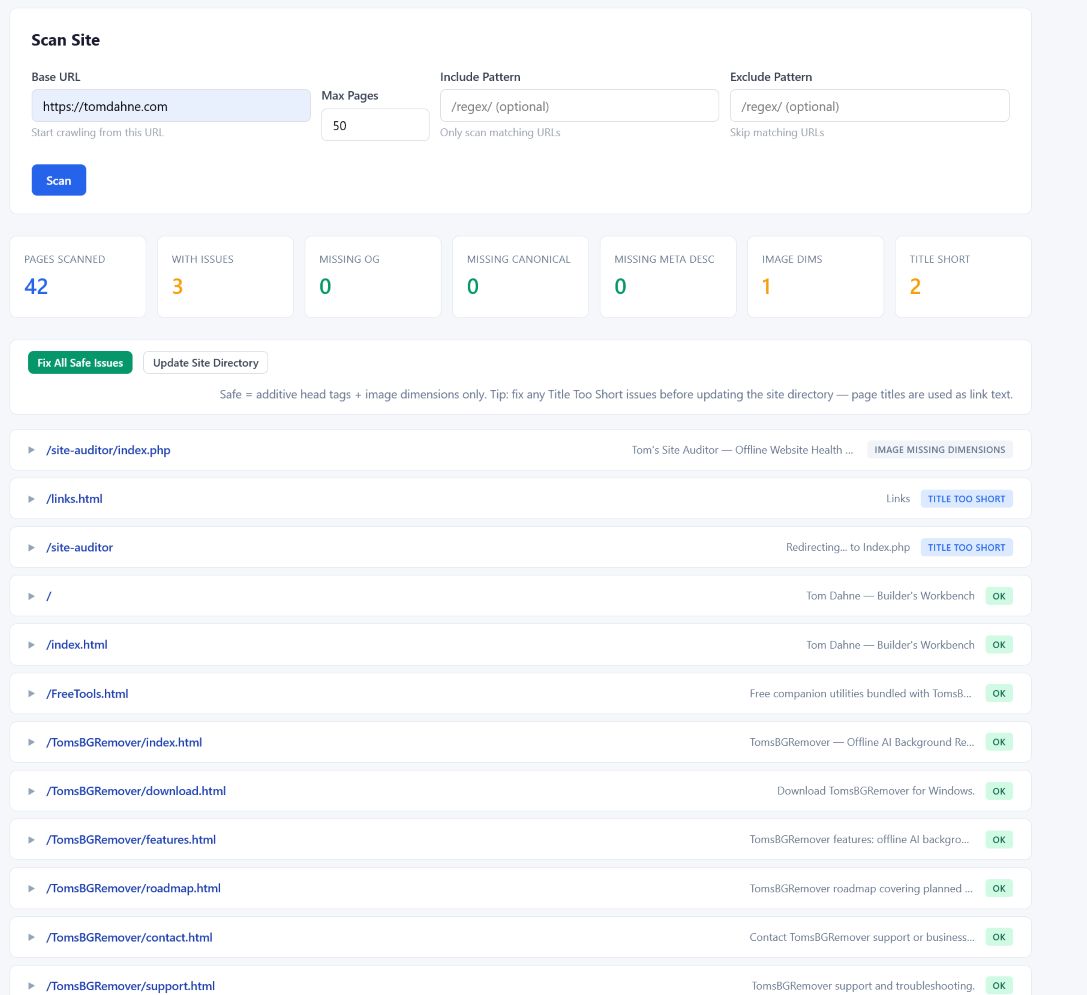The height and width of the screenshot is (995, 1087).
Task: Expand the /TomsBGRemover/index.html row
Action: click(31, 742)
